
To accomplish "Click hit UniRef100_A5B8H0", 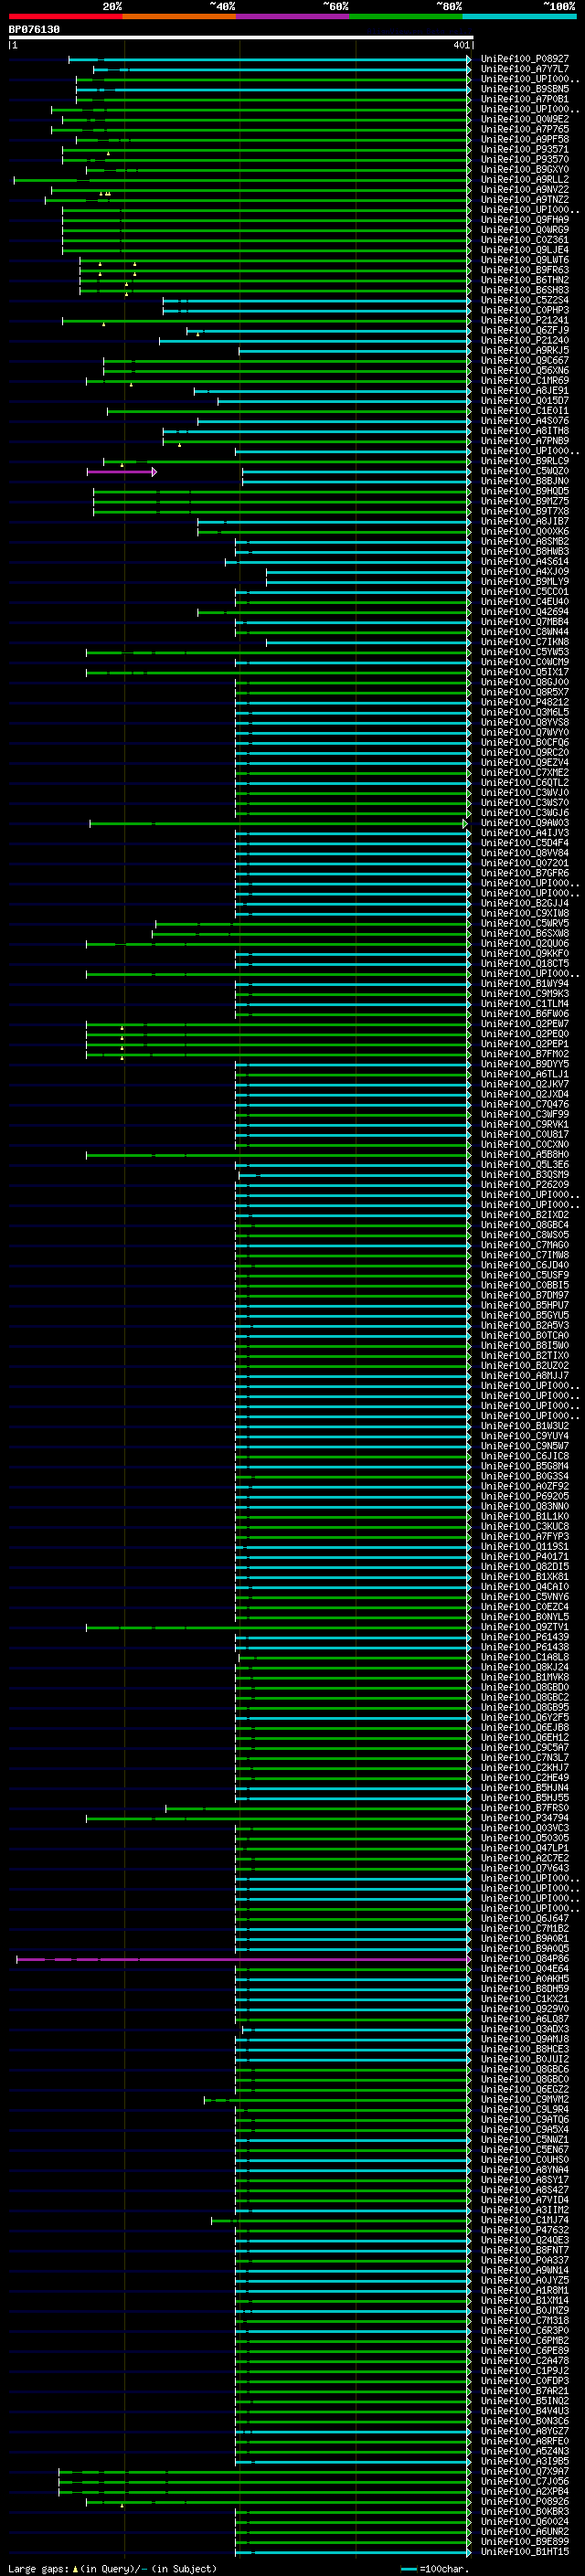I will (524, 1155).
